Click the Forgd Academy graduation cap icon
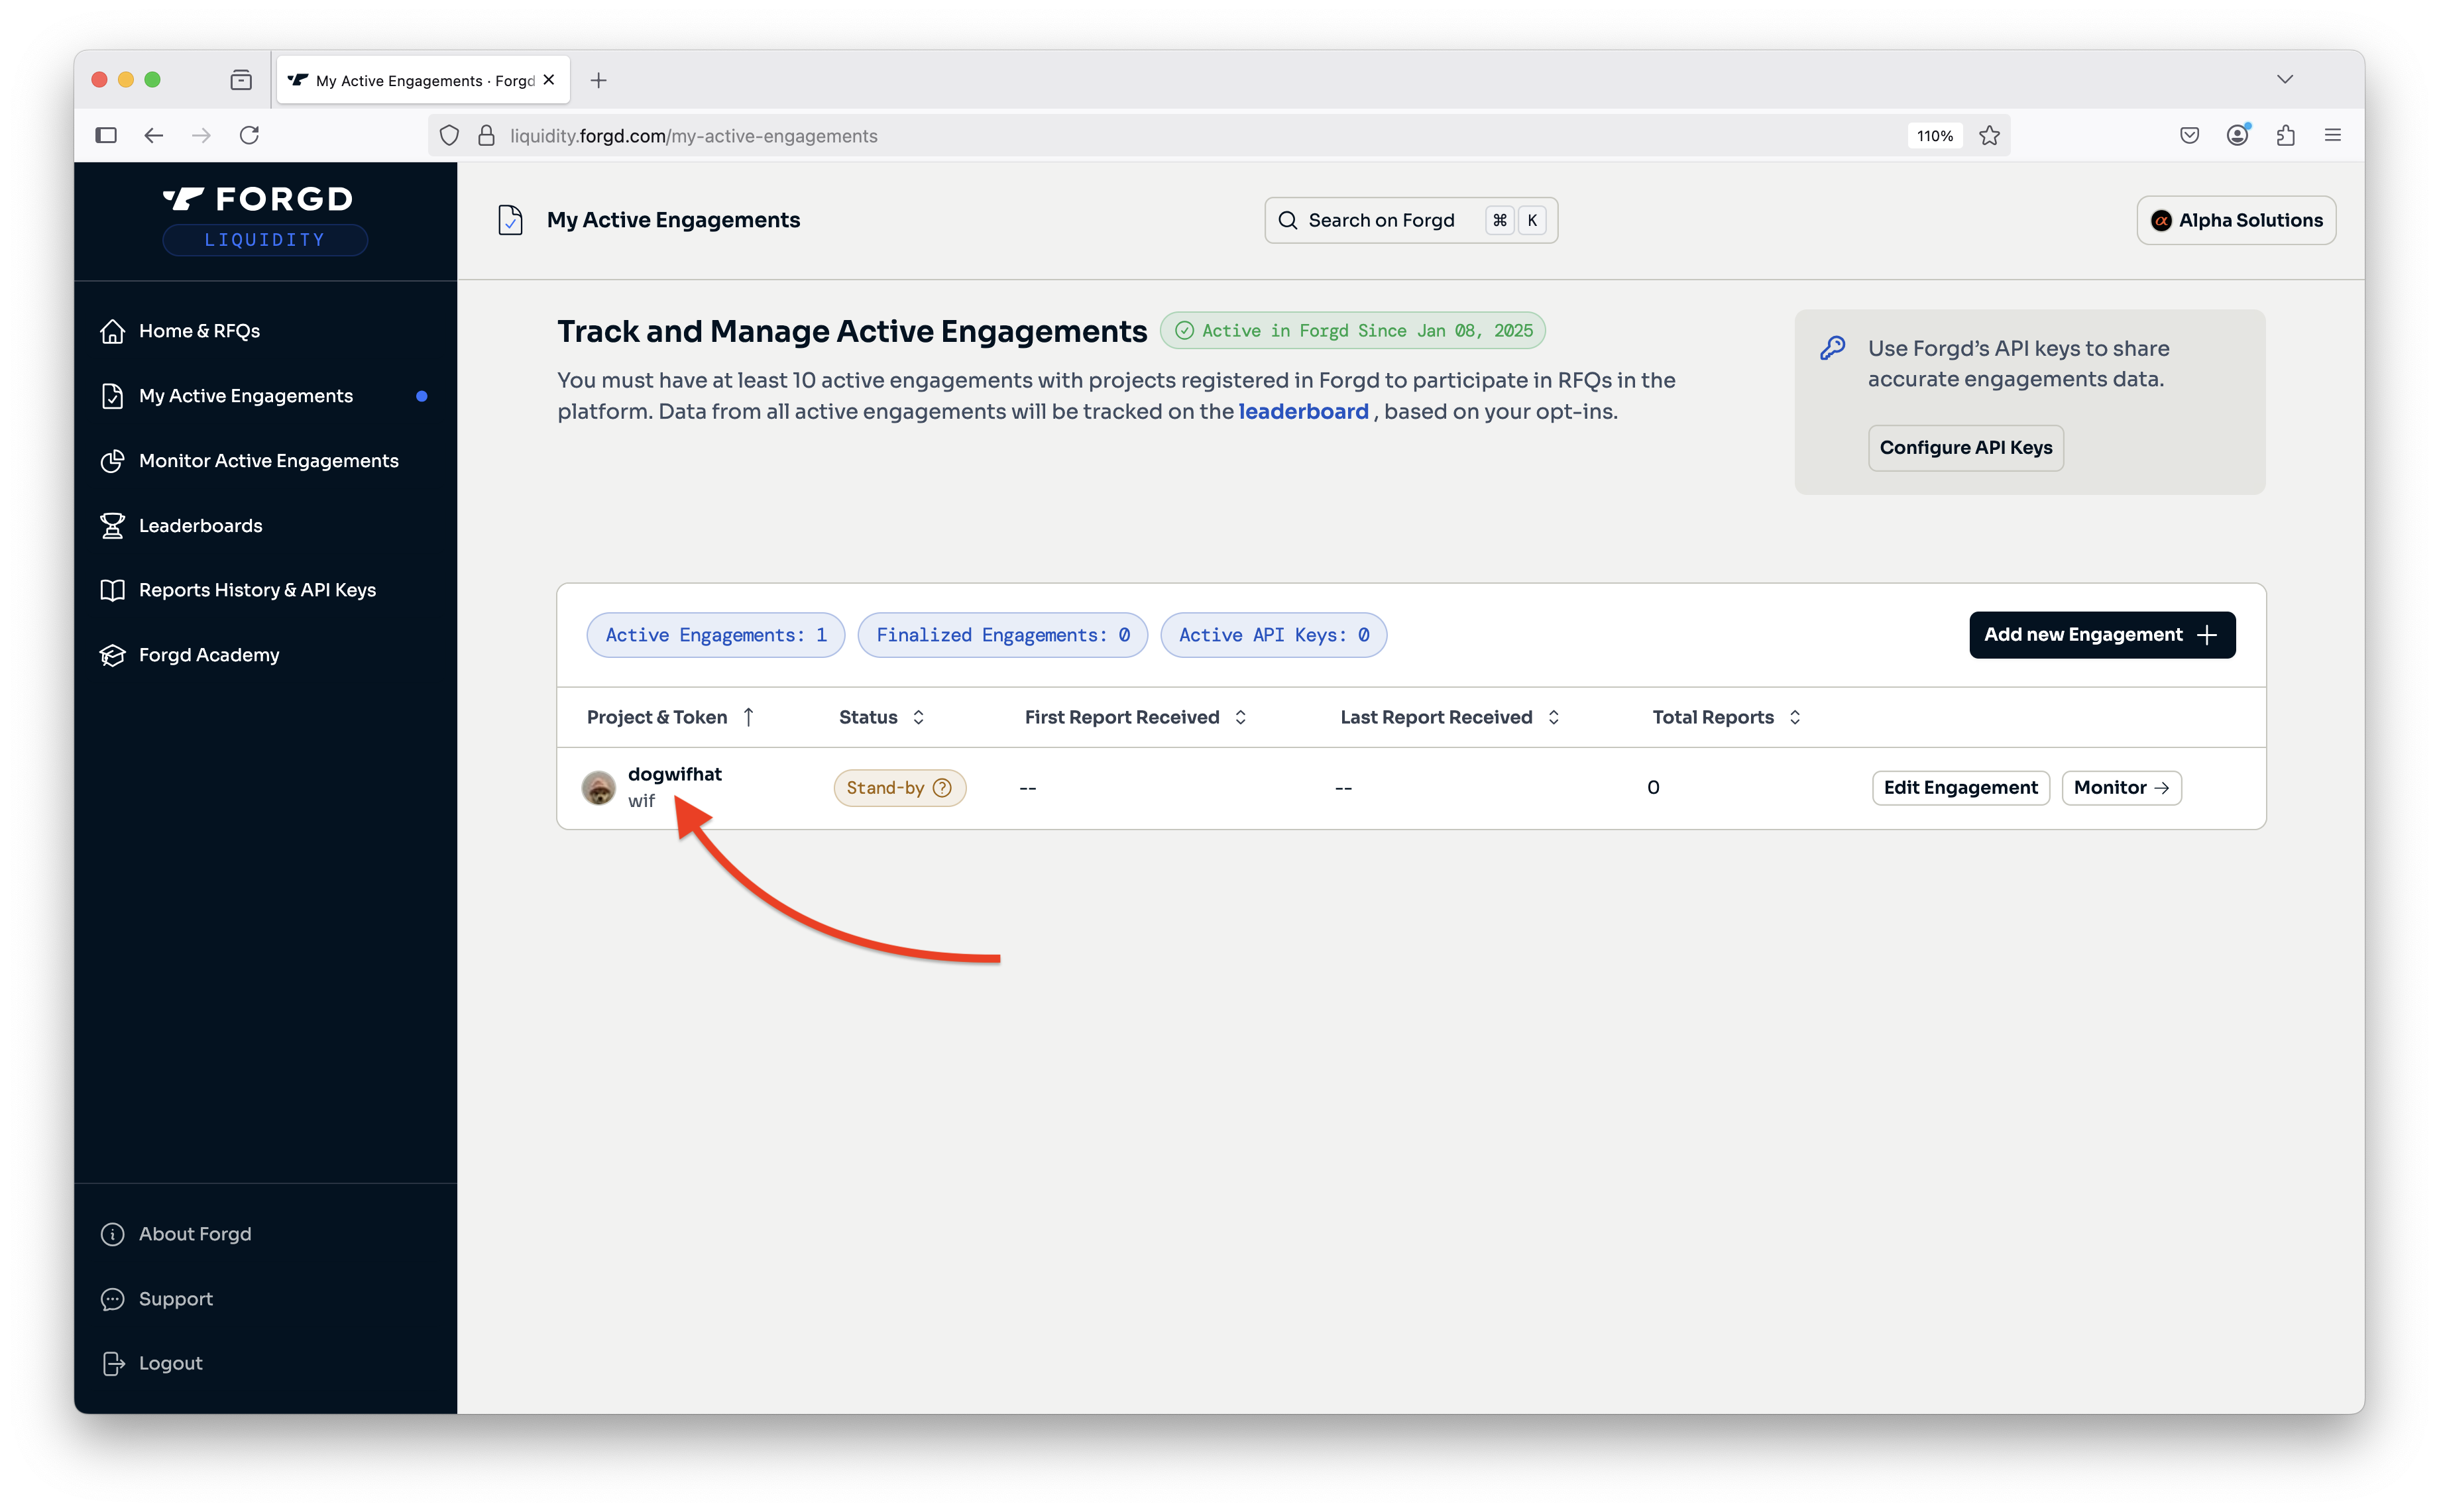The width and height of the screenshot is (2439, 1512). coord(112,655)
